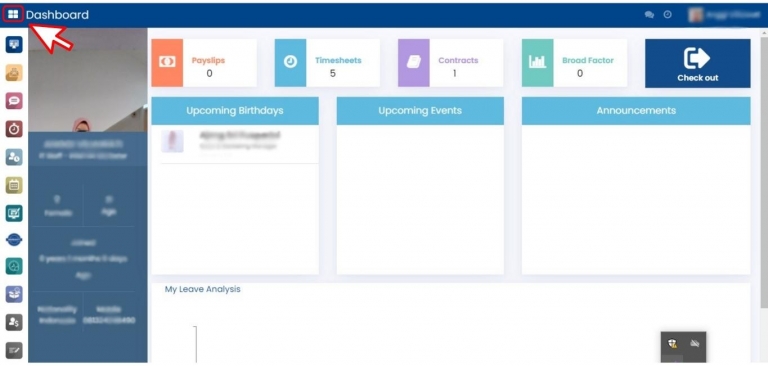The image size is (768, 366).
Task: Open the Broad Factor stat card
Action: [x=575, y=63]
